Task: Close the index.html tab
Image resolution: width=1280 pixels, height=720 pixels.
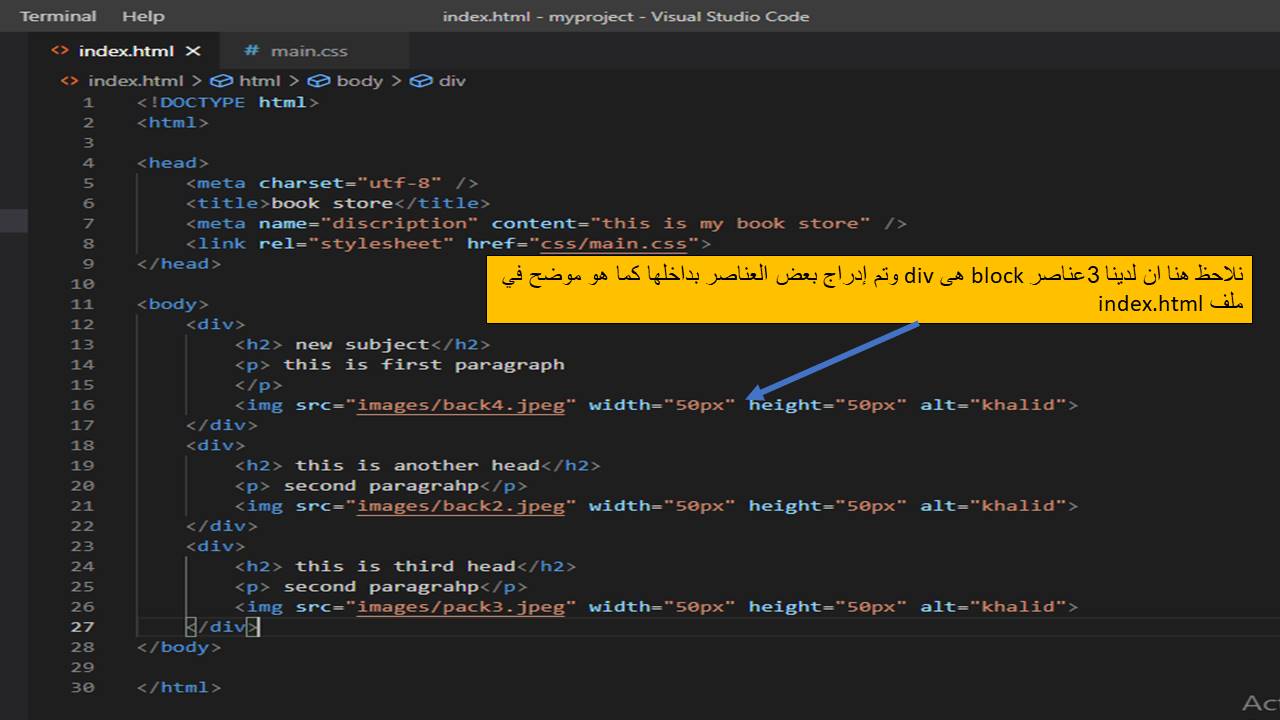Action: [x=193, y=50]
